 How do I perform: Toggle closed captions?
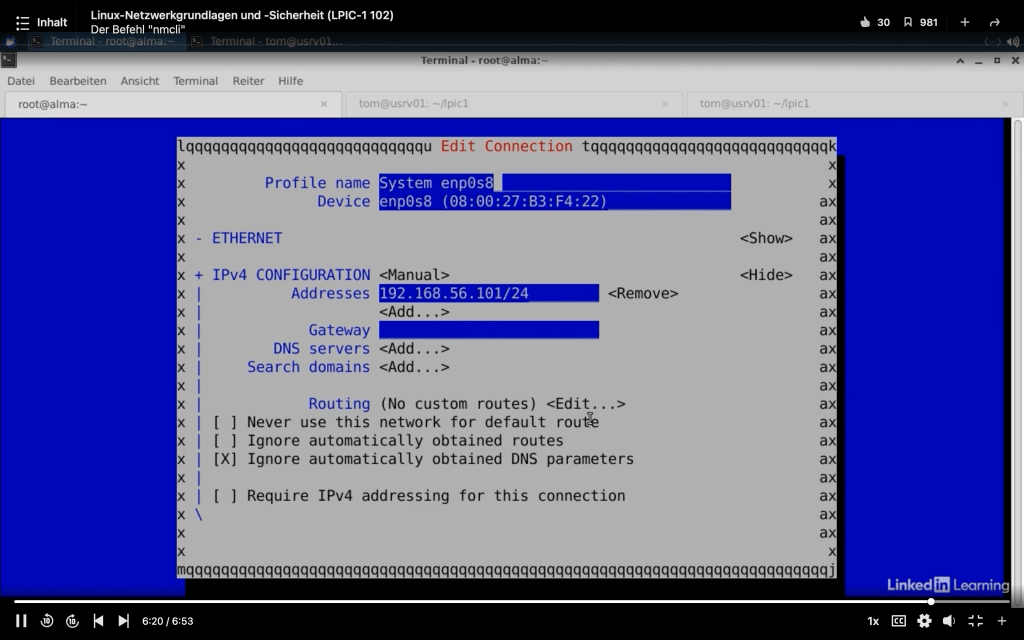tap(898, 621)
